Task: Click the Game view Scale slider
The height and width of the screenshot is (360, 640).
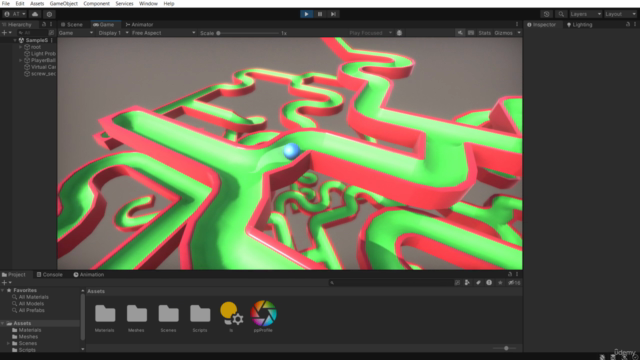Action: (x=248, y=33)
